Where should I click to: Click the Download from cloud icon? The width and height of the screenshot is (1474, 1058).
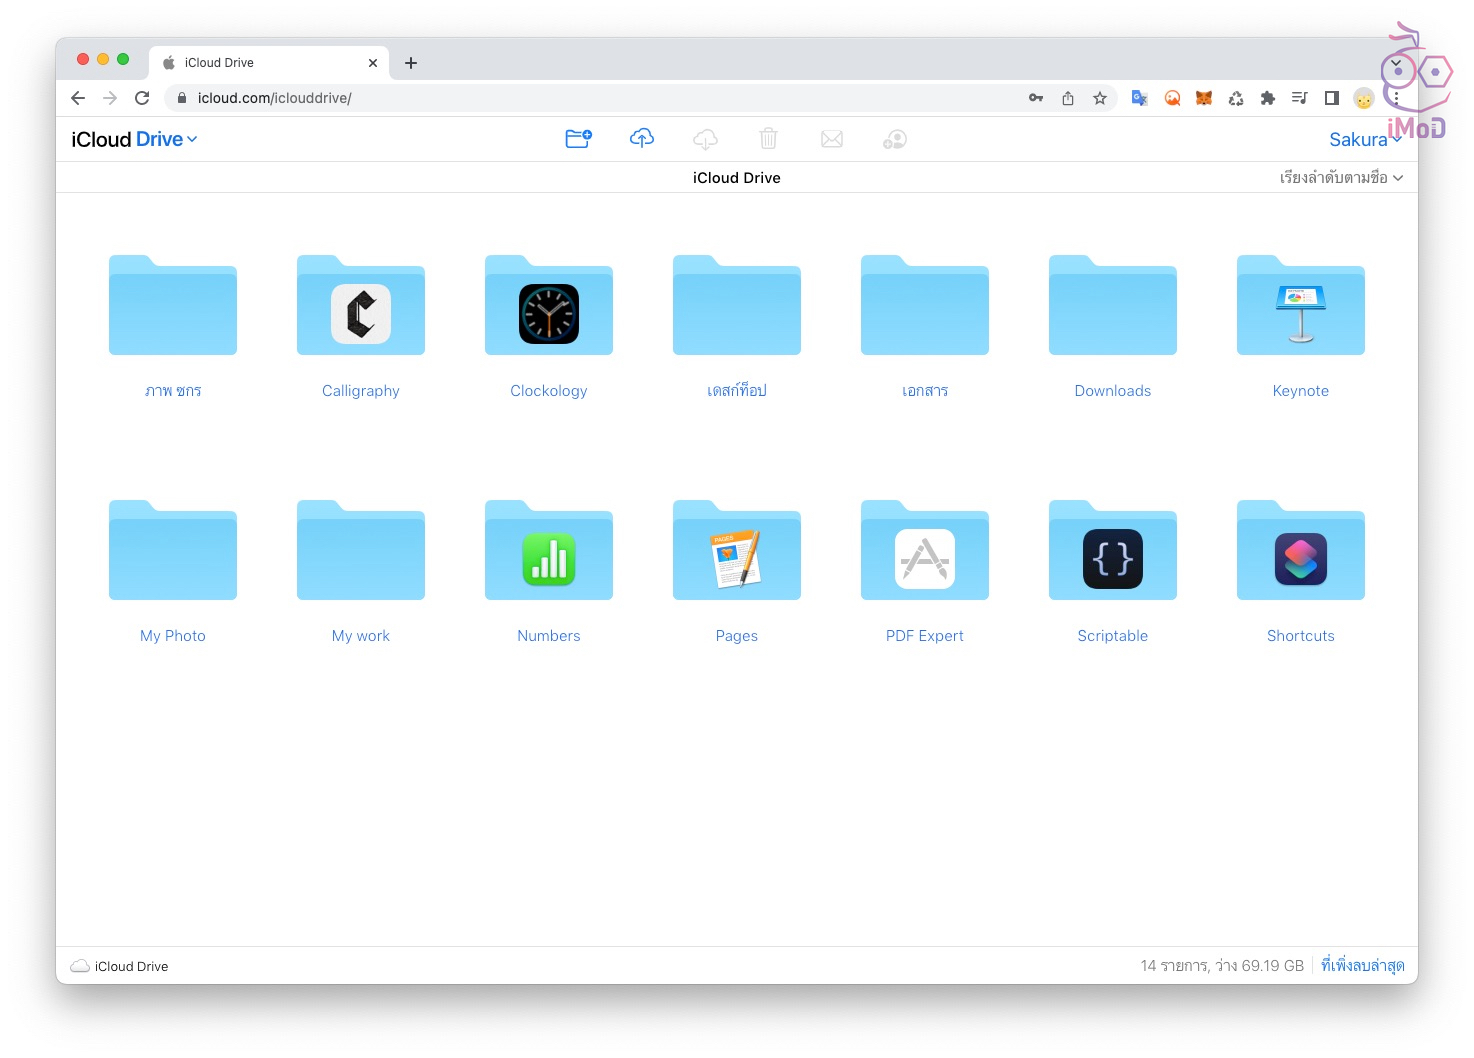[x=705, y=139]
